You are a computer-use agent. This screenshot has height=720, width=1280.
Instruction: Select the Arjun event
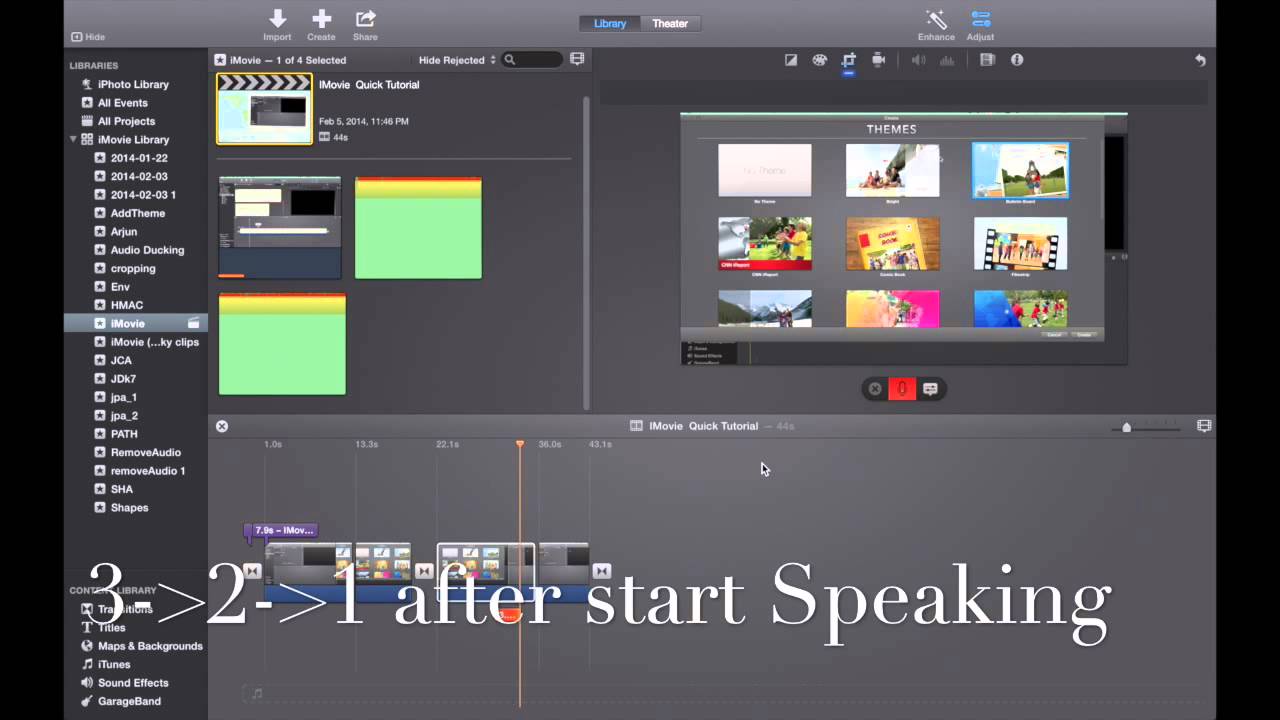124,232
